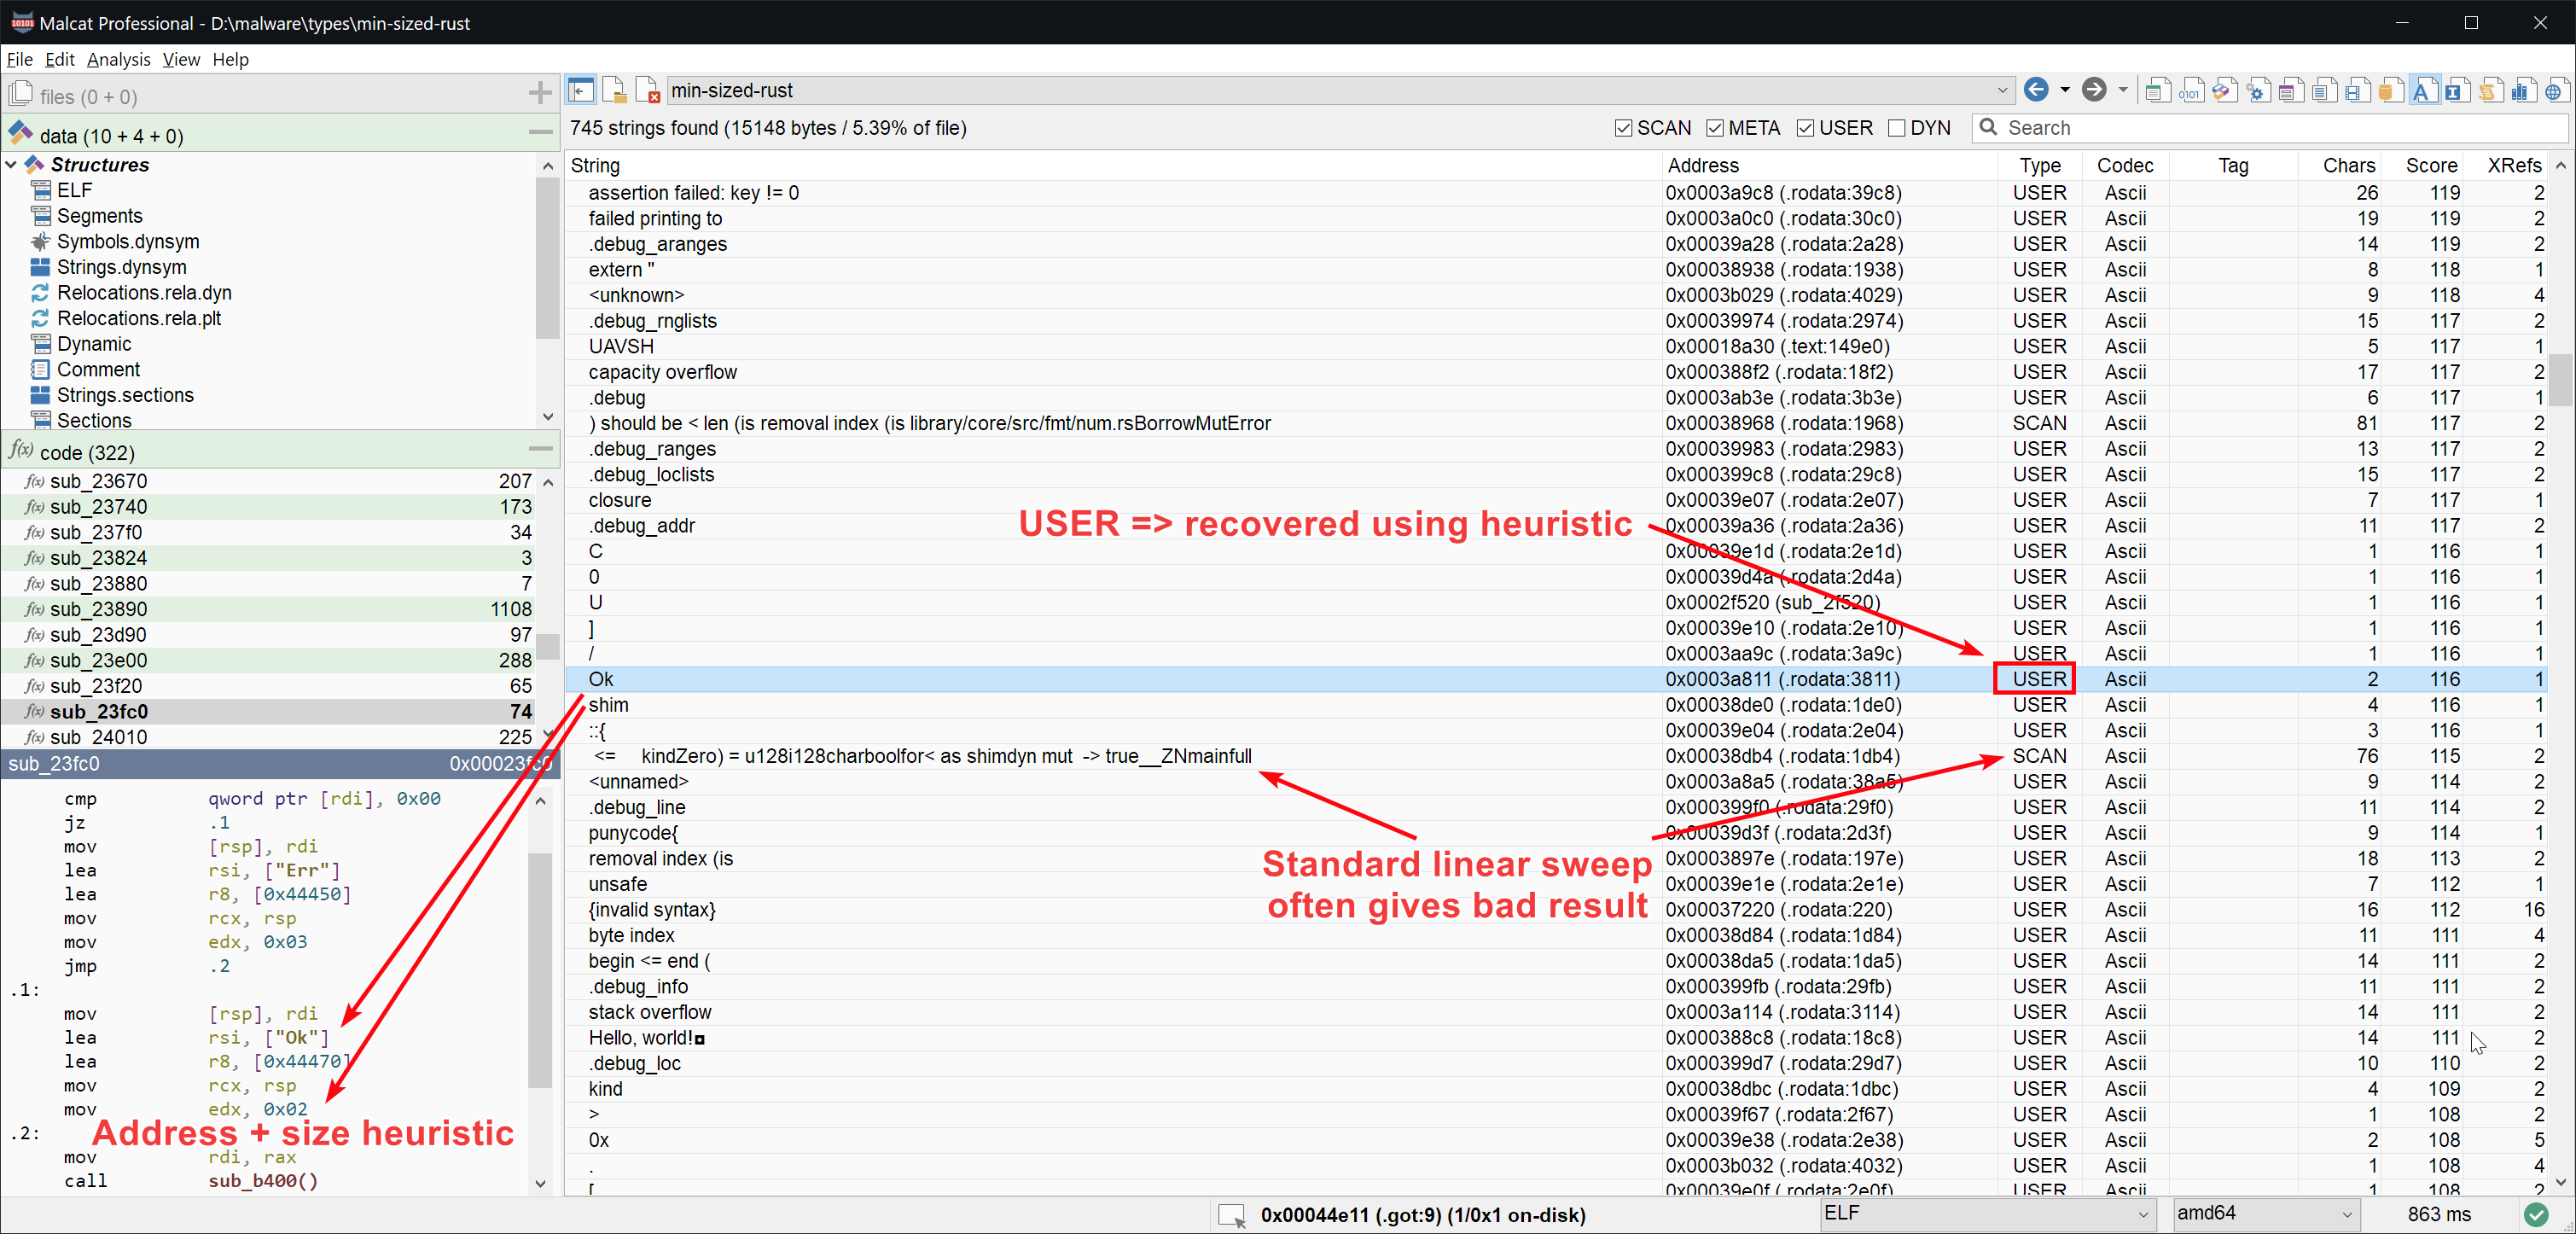Open the purple header window view icon
This screenshot has height=1234, width=2576.
point(2291,91)
